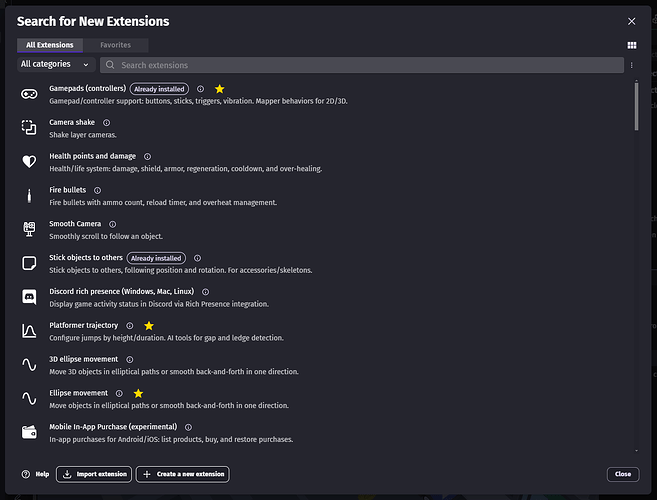Click the Platformer trajectory curve icon
This screenshot has height=500, width=657.
(29, 330)
